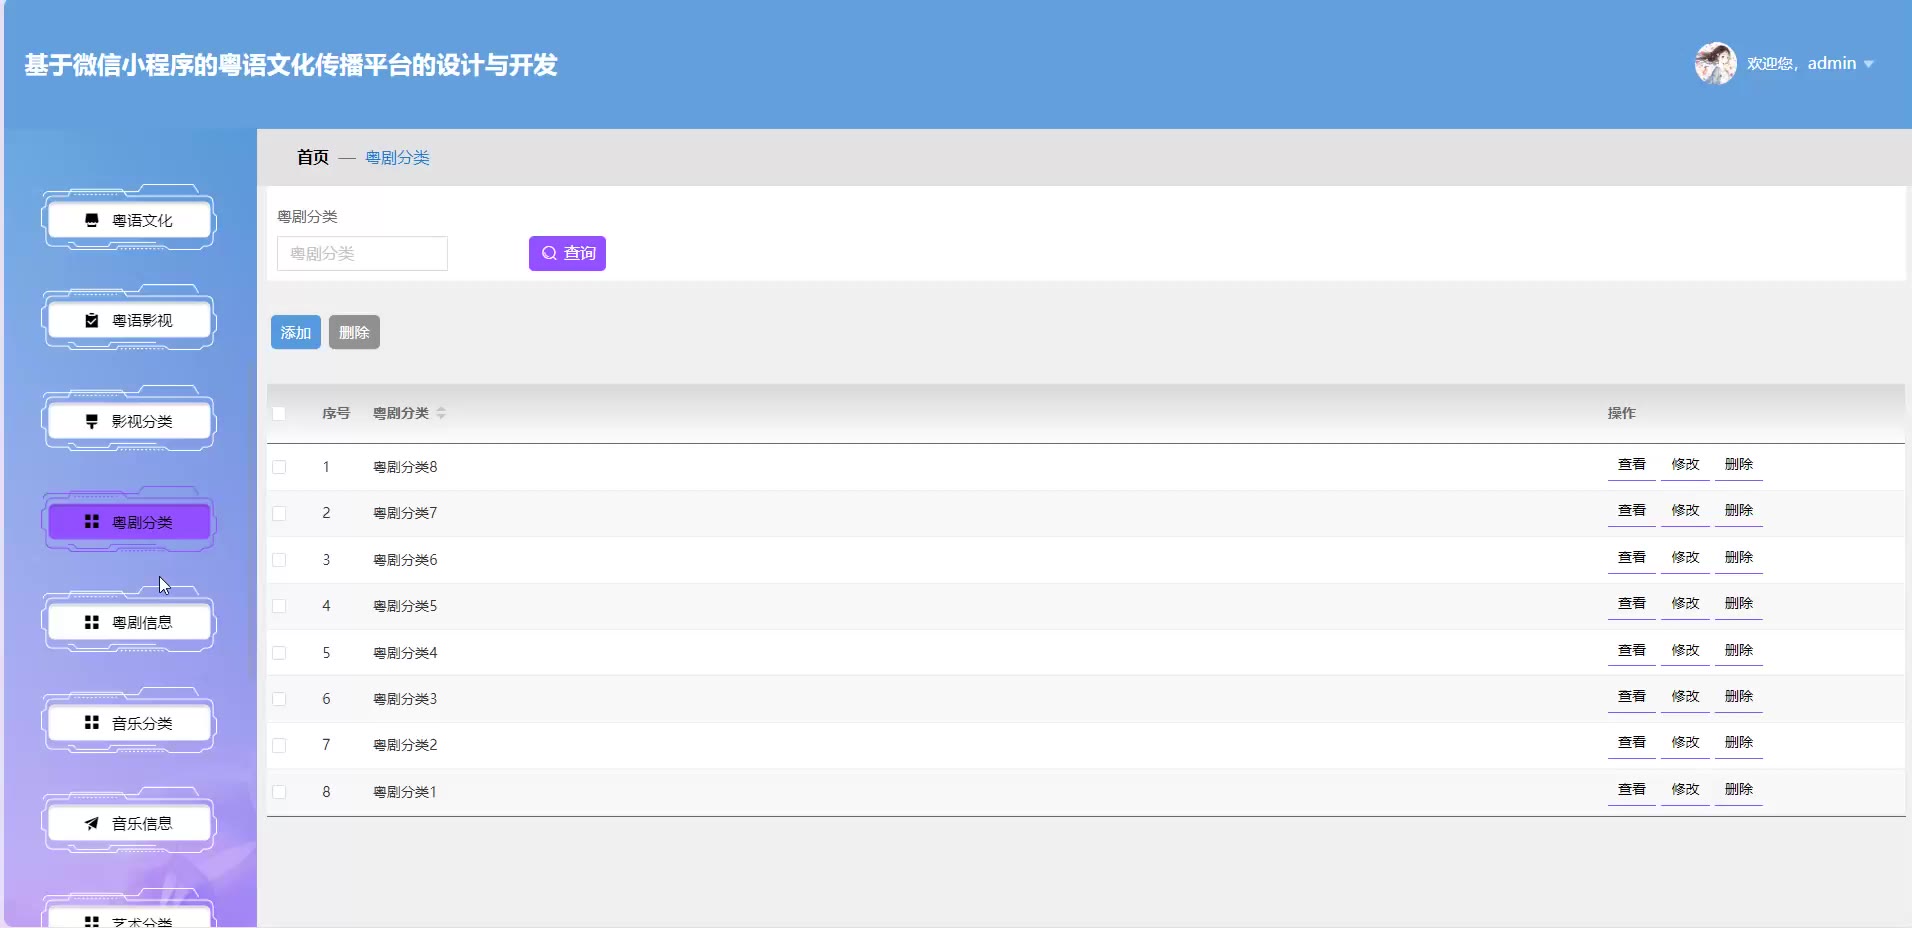
Task: Delete the 粤剧分类7 entry
Action: pos(1738,511)
